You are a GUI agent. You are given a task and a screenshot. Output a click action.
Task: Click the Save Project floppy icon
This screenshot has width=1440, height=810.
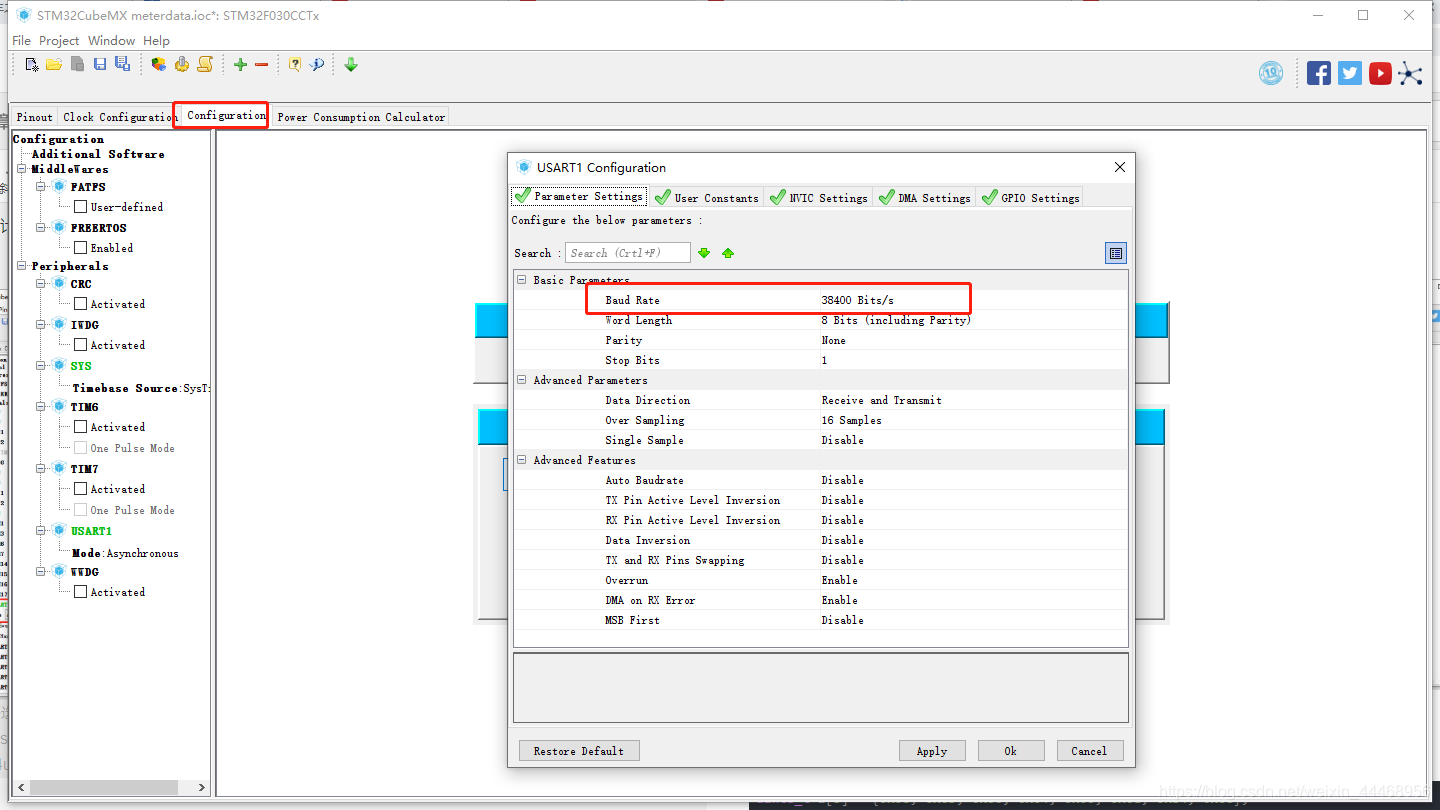(100, 65)
